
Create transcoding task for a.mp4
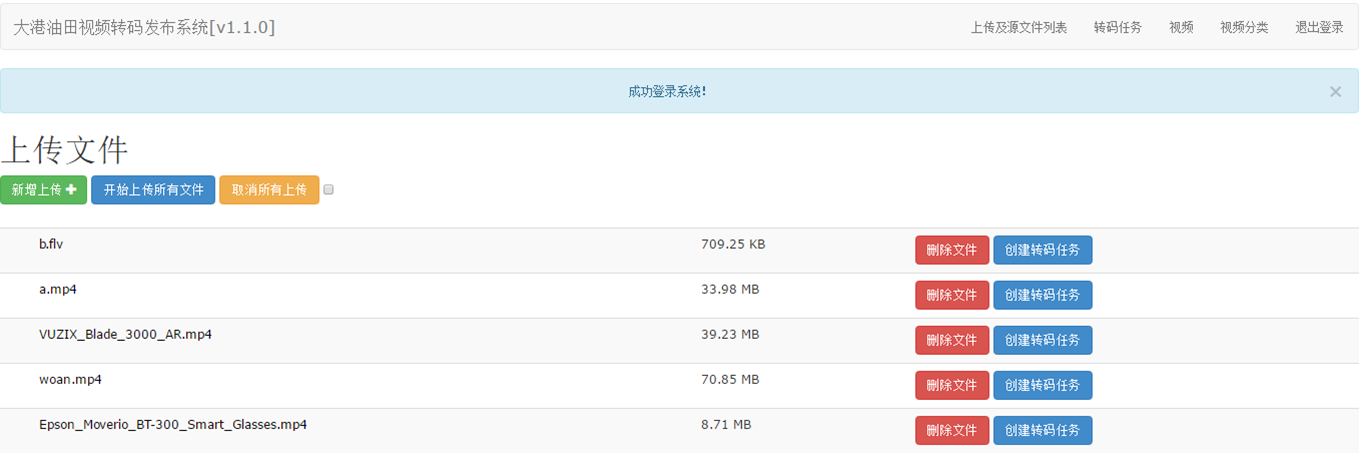pyautogui.click(x=1042, y=295)
